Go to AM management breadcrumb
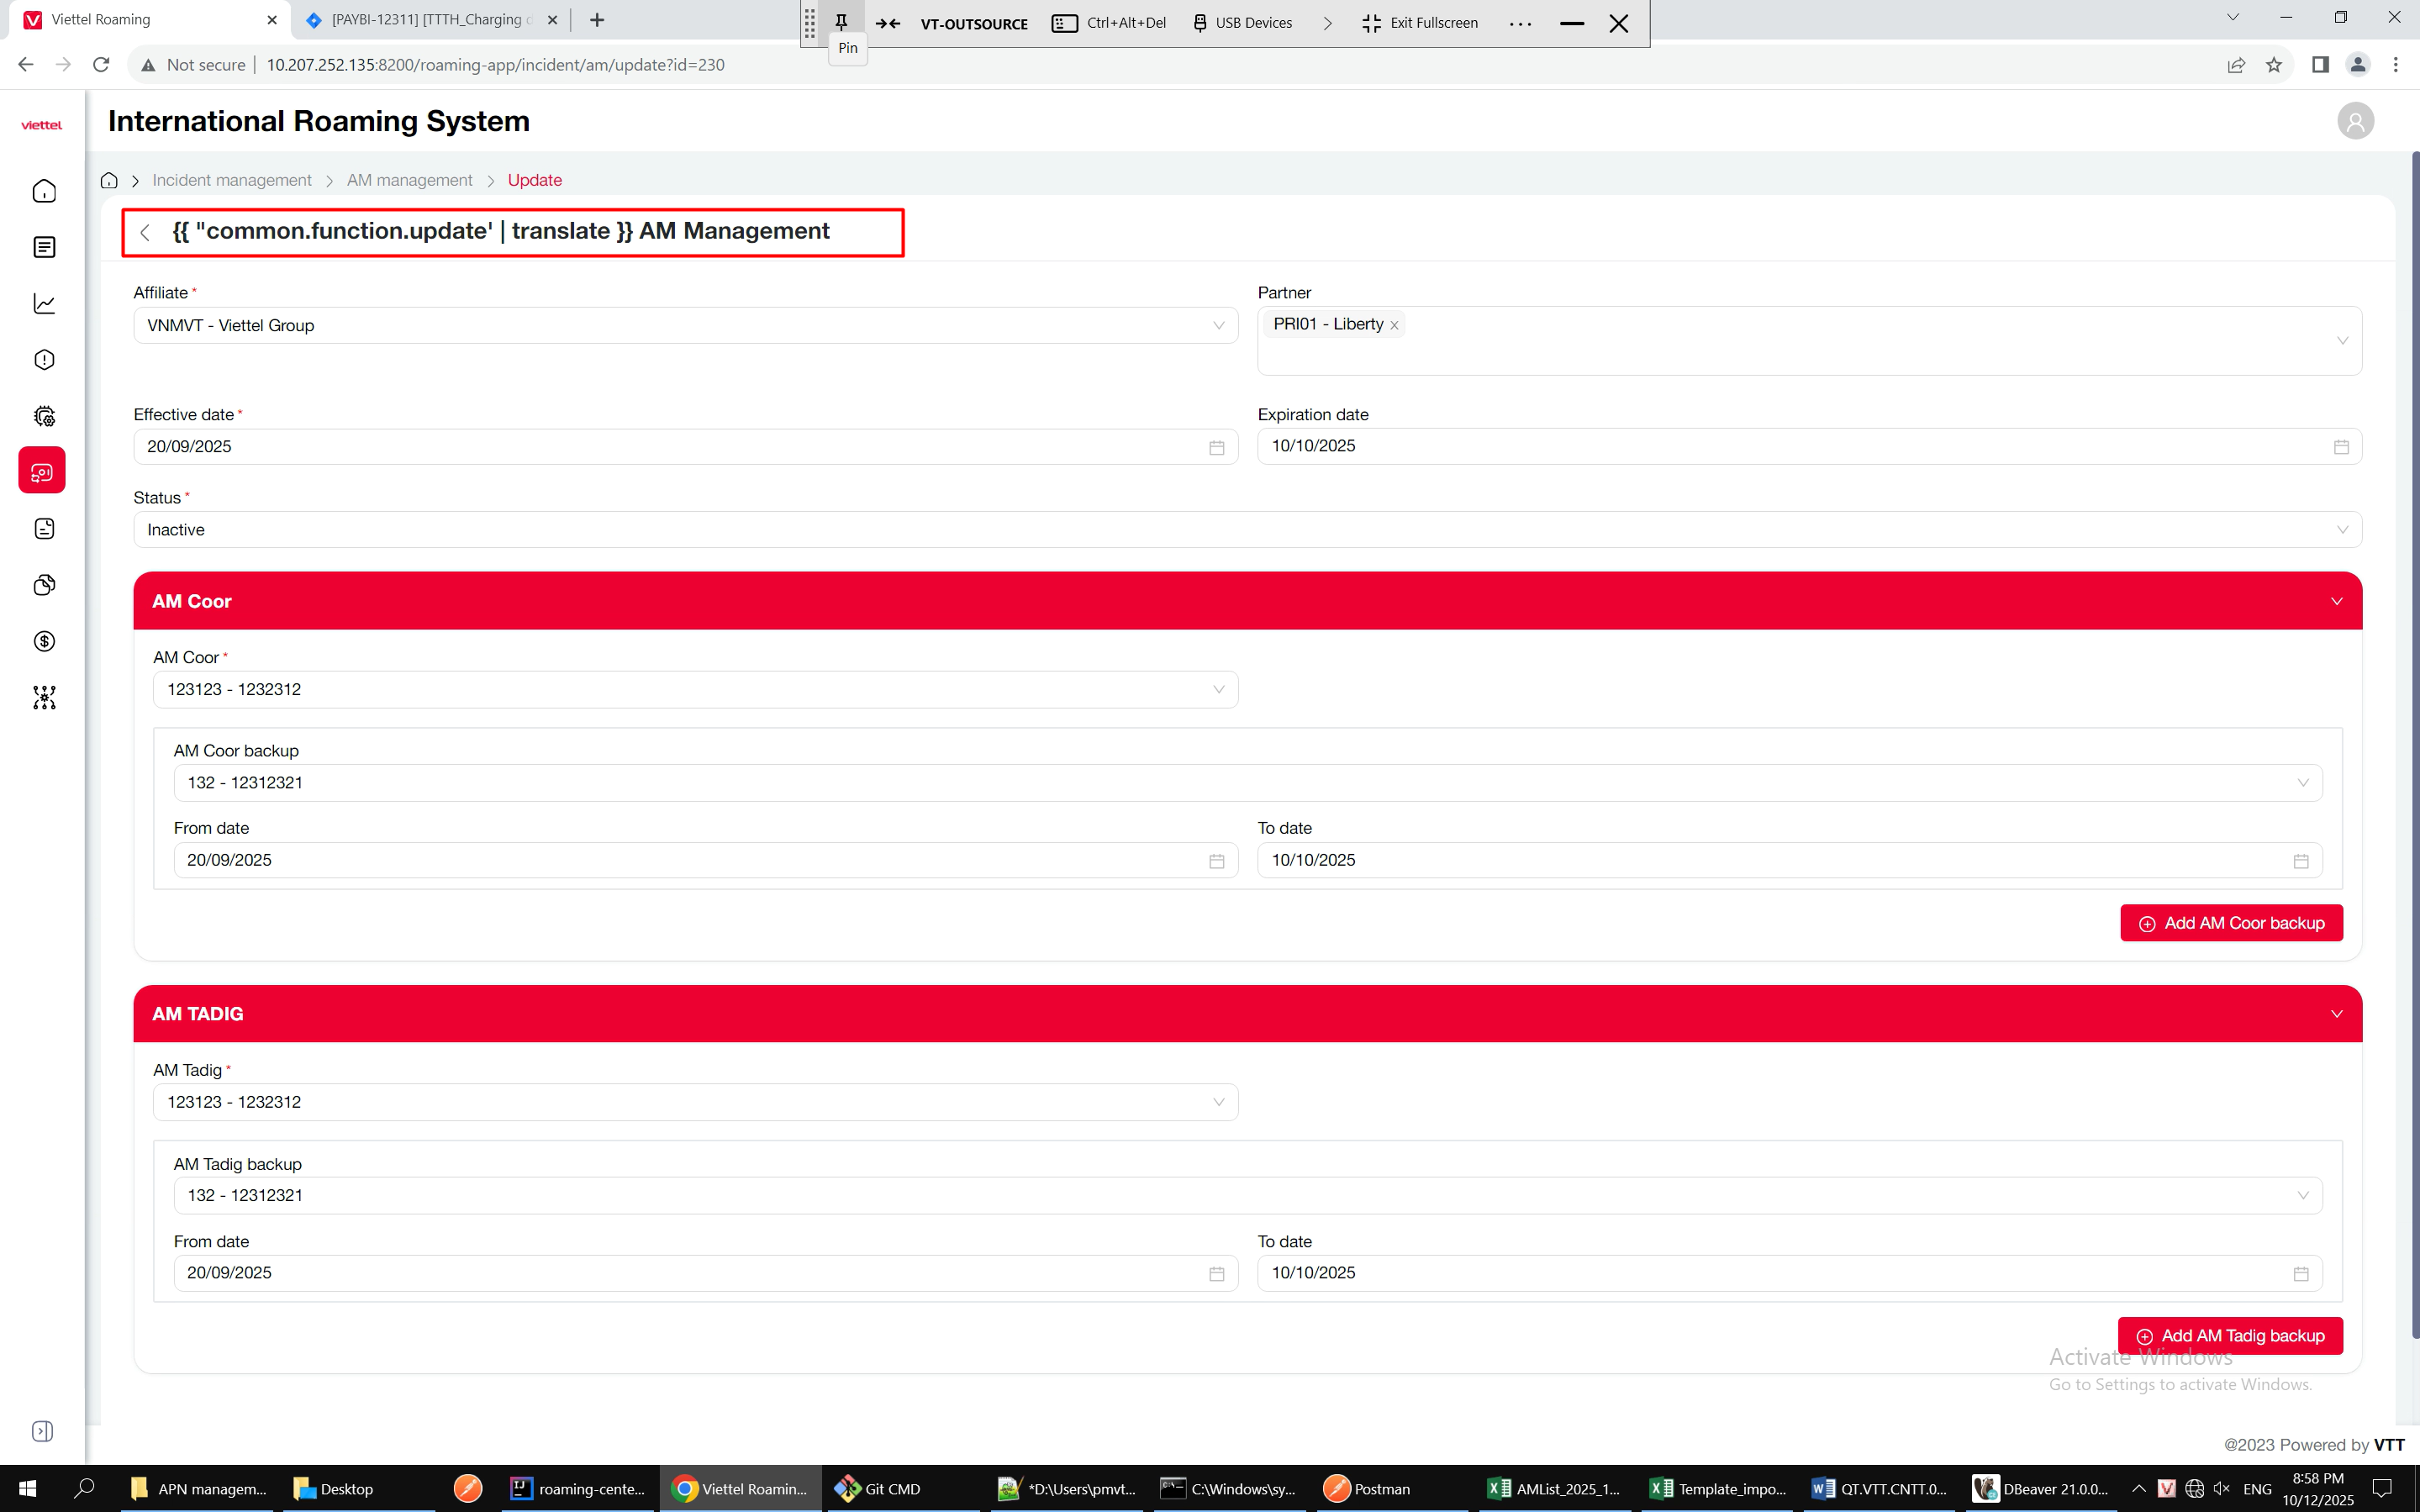The image size is (2420, 1512). pos(409,180)
